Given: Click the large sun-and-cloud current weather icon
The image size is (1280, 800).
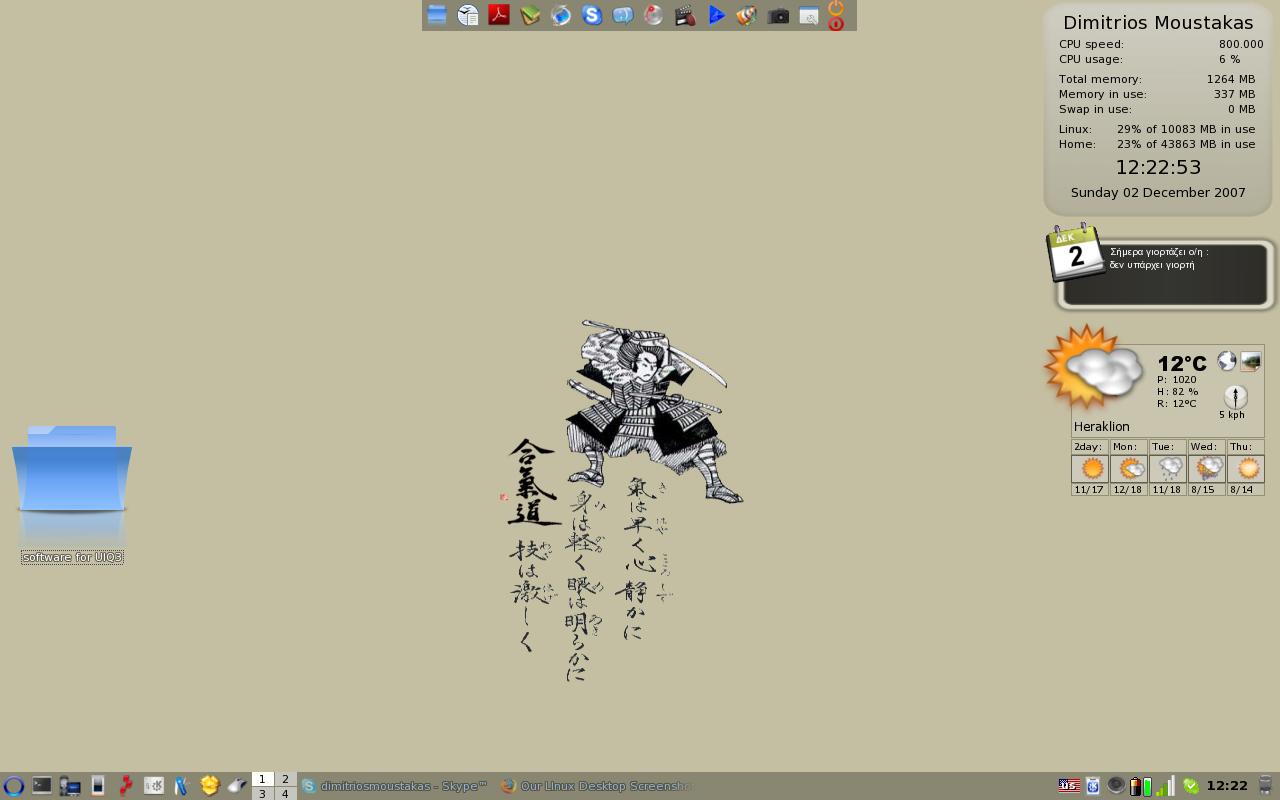Looking at the screenshot, I should point(1094,367).
